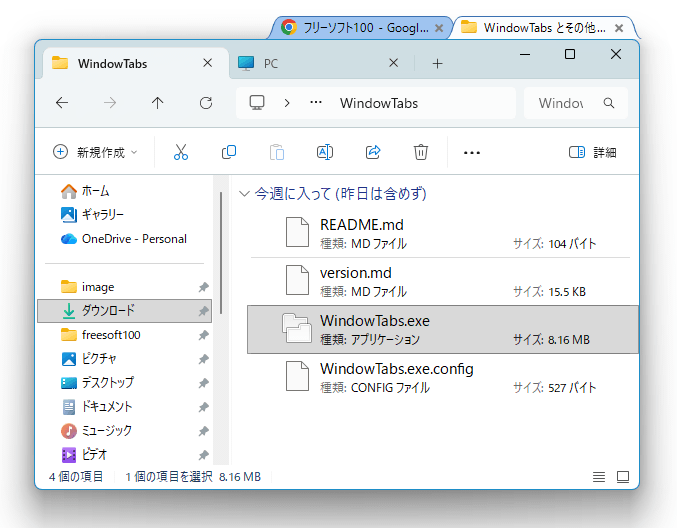Add a new Explorer tab with plus
677x528 pixels.
tap(437, 64)
